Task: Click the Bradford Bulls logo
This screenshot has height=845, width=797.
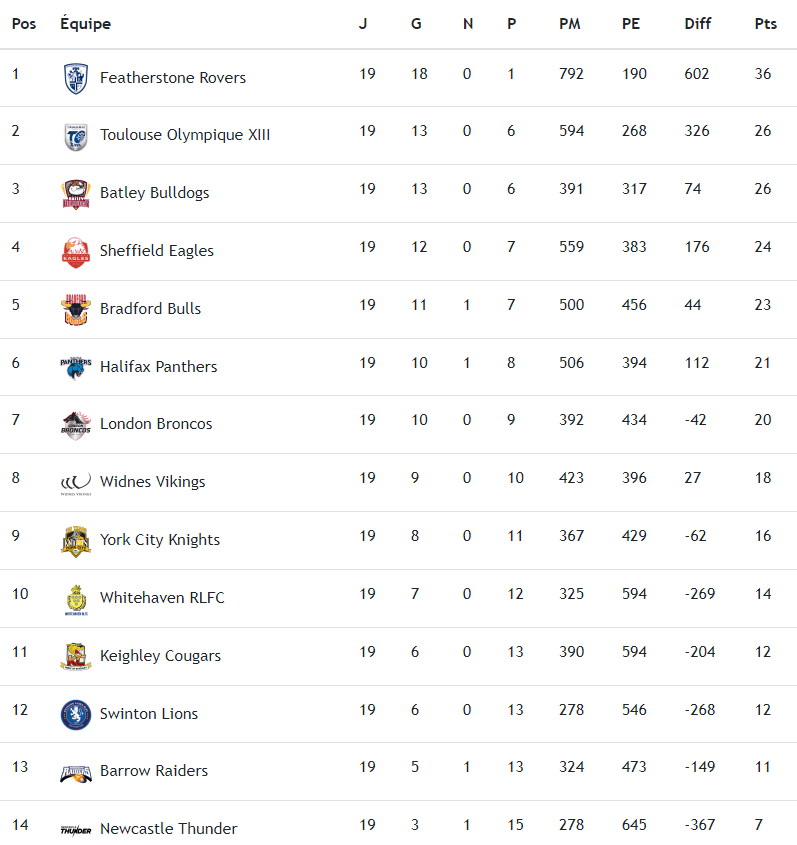Action: click(76, 309)
